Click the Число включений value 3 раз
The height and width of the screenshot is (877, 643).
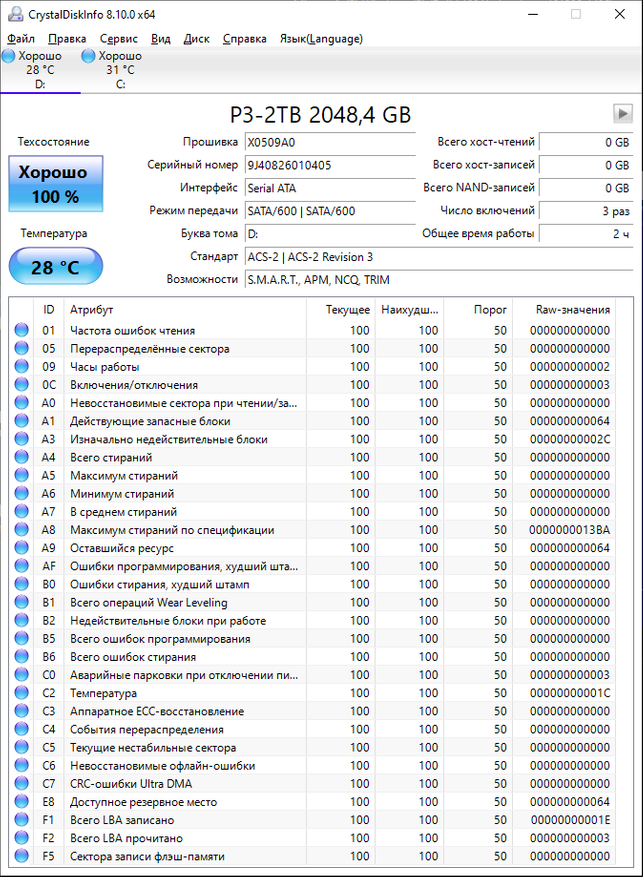click(x=586, y=211)
